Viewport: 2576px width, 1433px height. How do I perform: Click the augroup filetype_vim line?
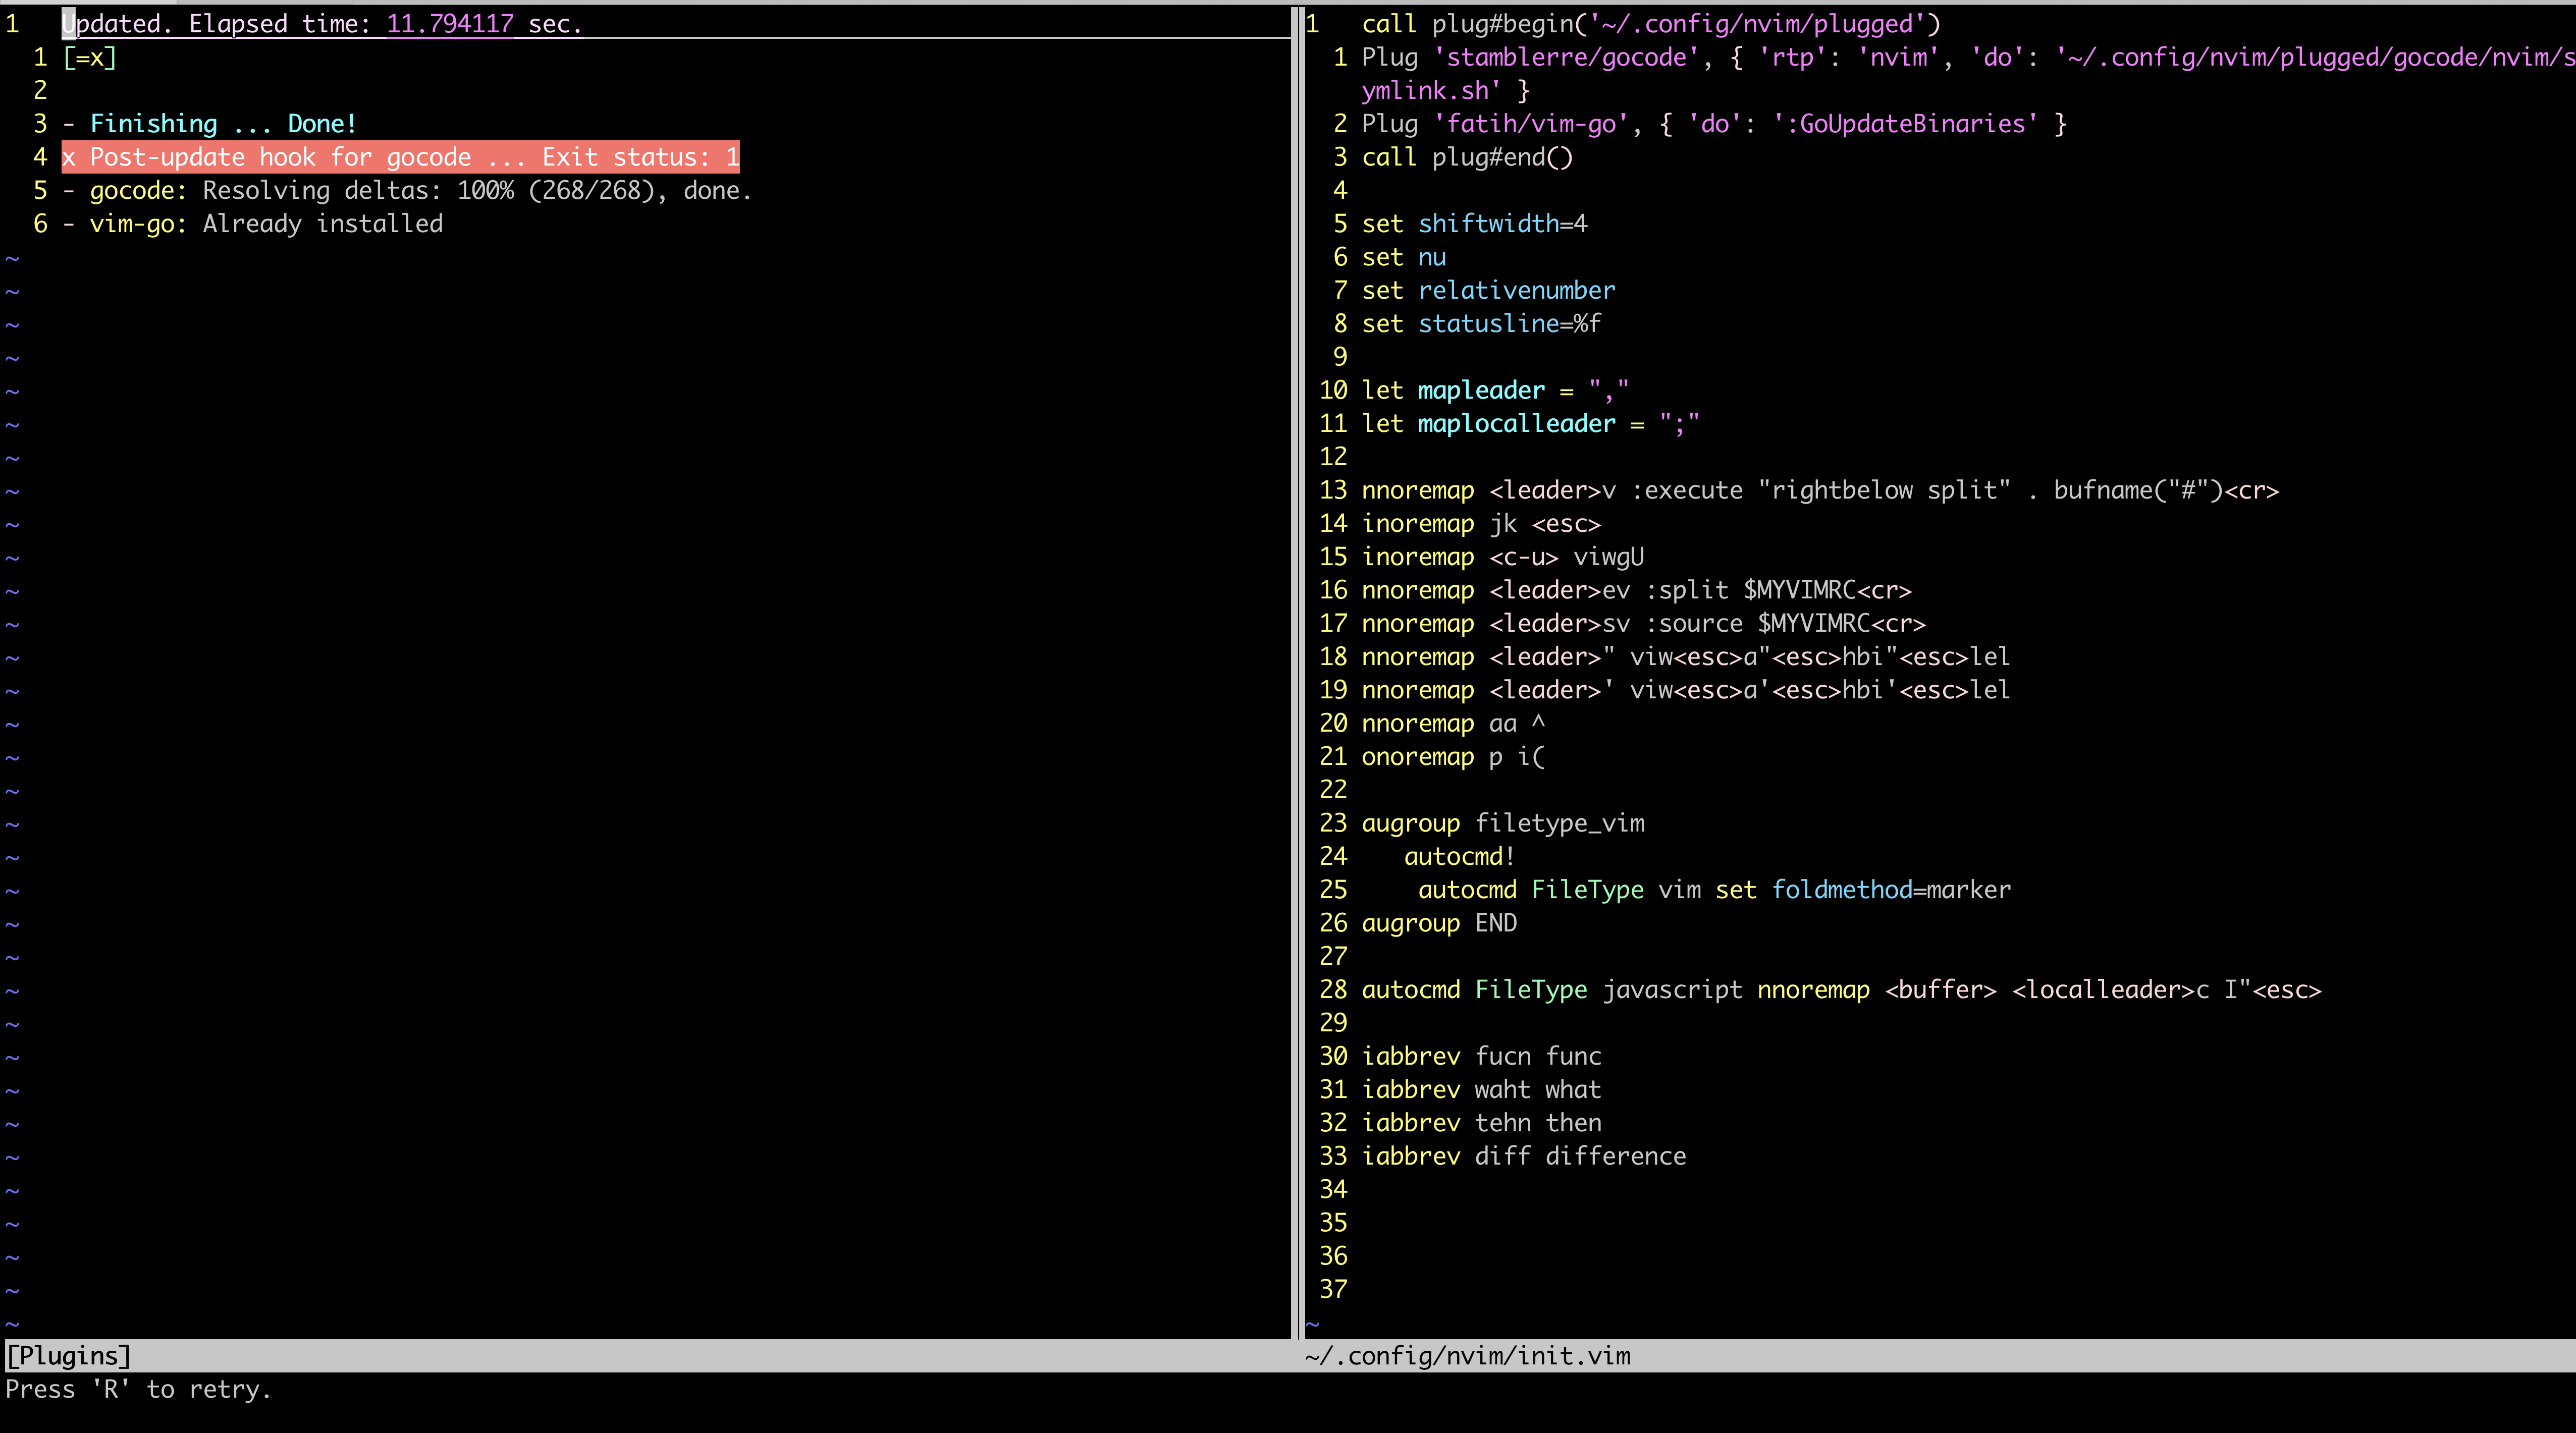click(x=1502, y=824)
